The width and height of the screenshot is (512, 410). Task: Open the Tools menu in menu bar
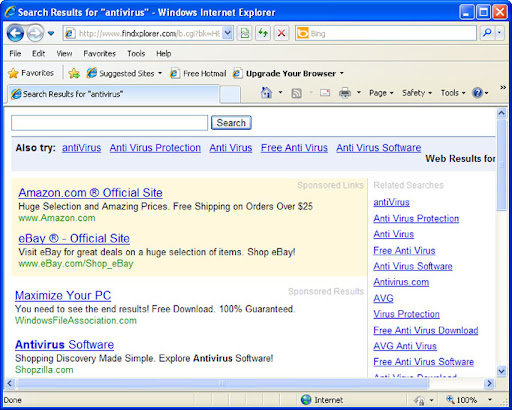tap(136, 54)
